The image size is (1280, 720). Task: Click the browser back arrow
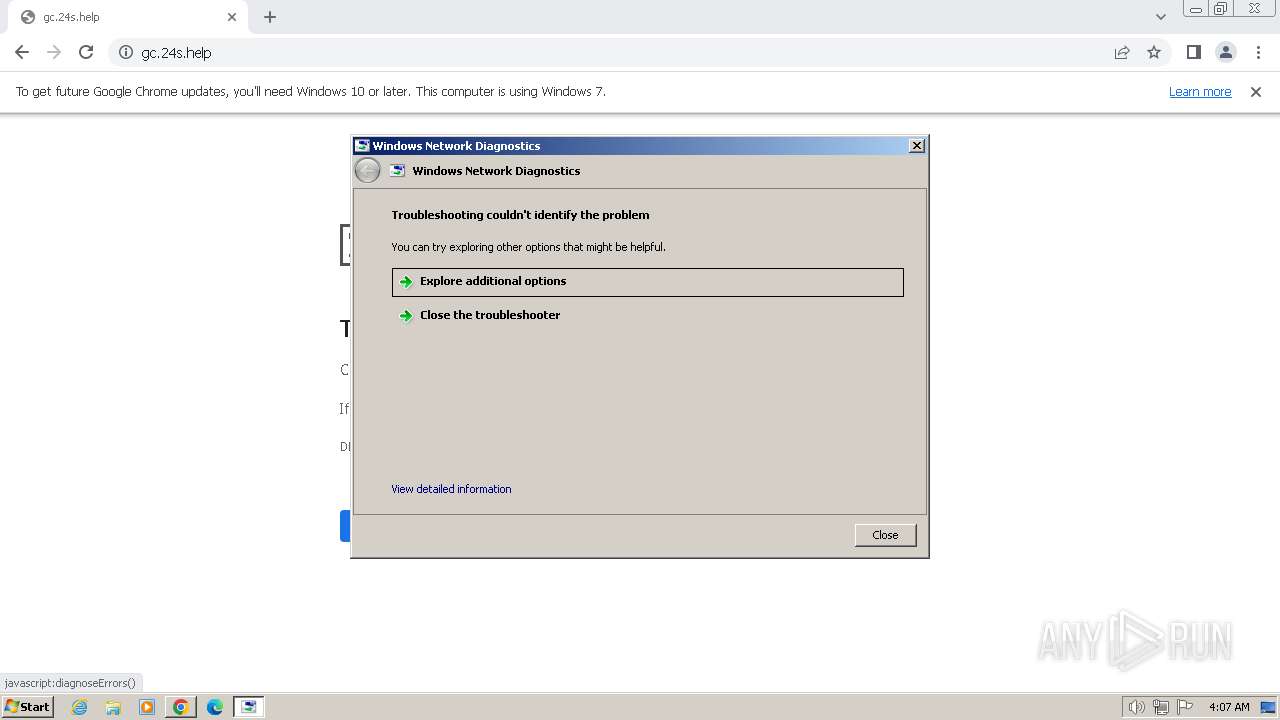22,52
